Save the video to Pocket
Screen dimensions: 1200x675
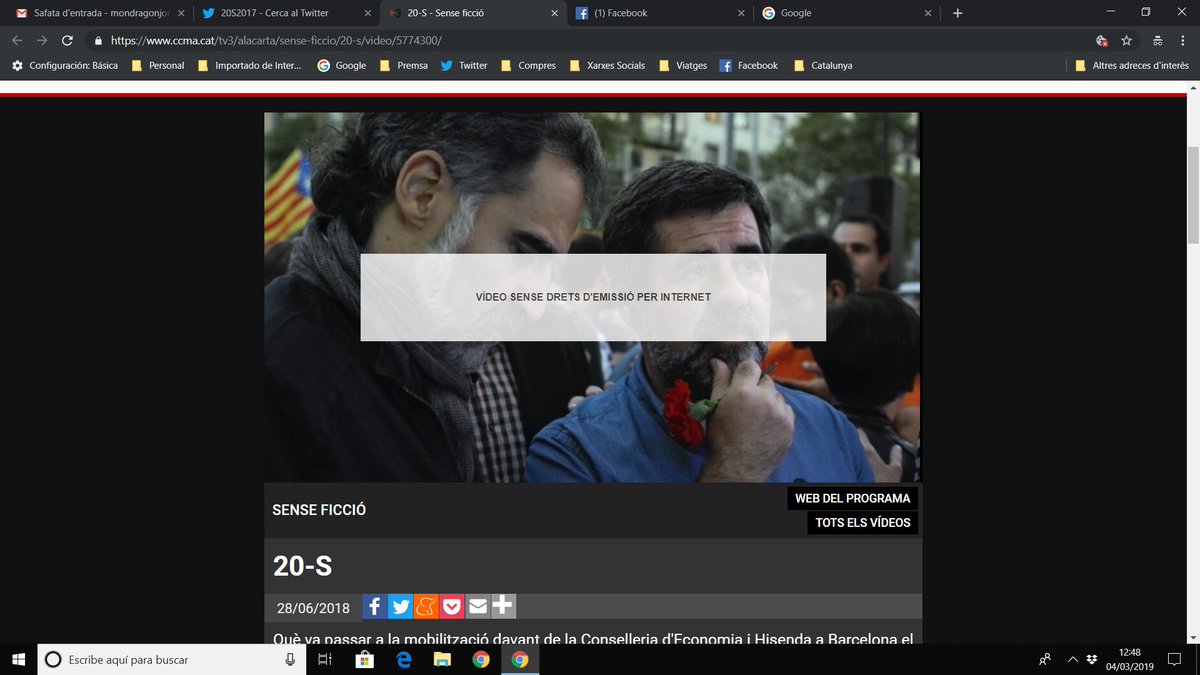point(452,606)
